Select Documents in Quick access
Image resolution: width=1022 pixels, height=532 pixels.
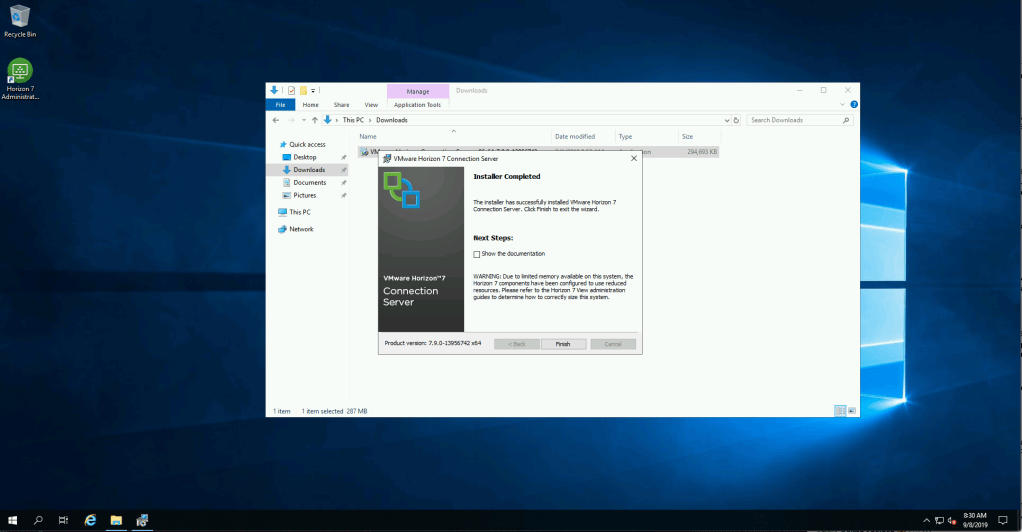click(x=309, y=183)
